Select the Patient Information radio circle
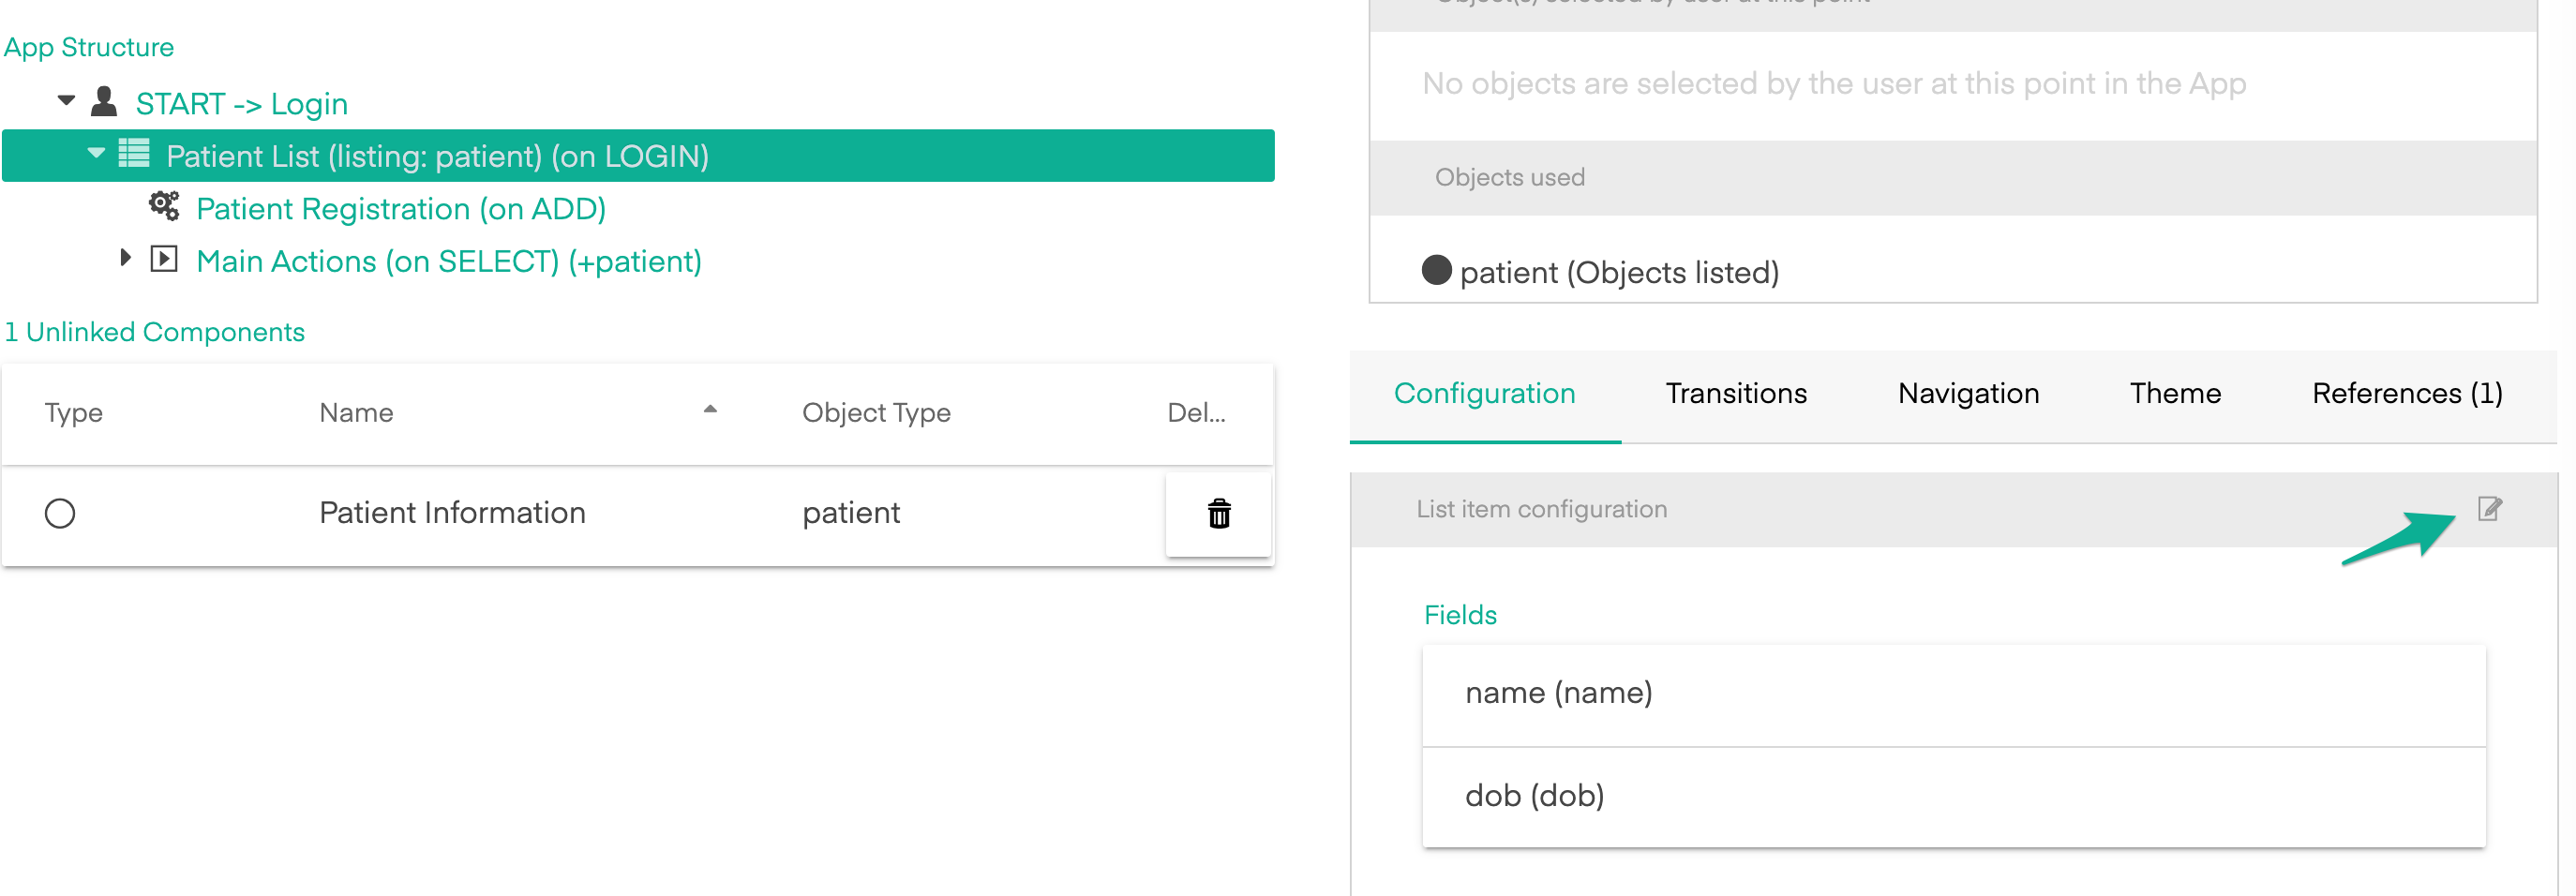2576x896 pixels. pos(60,513)
